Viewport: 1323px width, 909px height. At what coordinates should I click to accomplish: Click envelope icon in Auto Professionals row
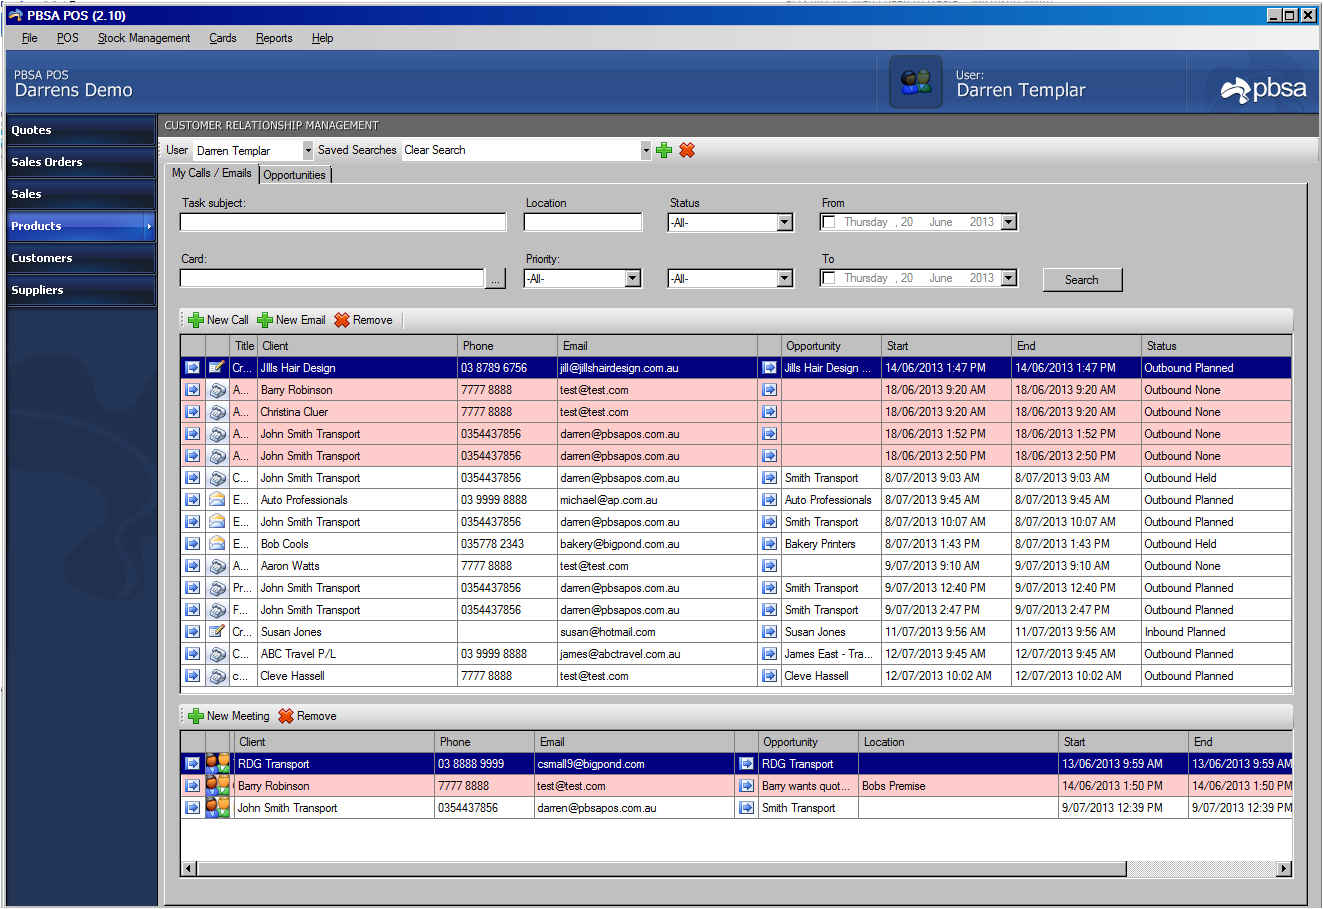(x=217, y=500)
